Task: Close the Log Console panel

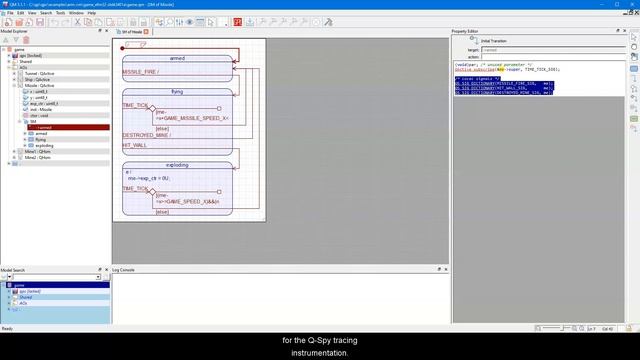Action: 446,269
